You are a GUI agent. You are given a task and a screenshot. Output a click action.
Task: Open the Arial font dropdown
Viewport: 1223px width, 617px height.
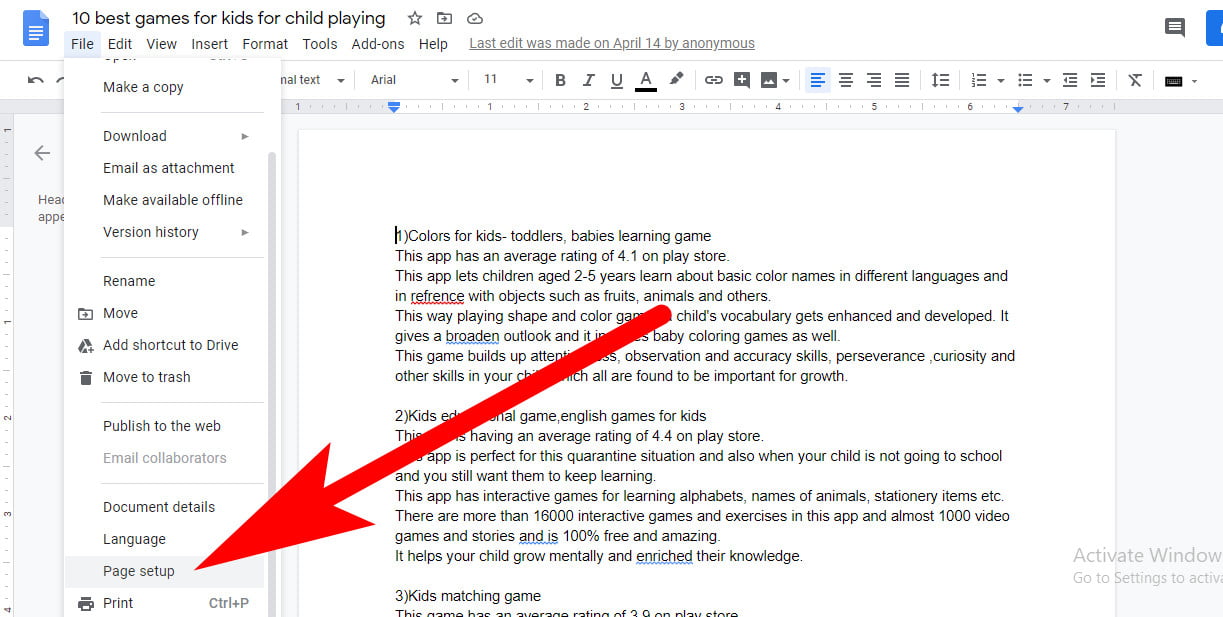pos(414,80)
